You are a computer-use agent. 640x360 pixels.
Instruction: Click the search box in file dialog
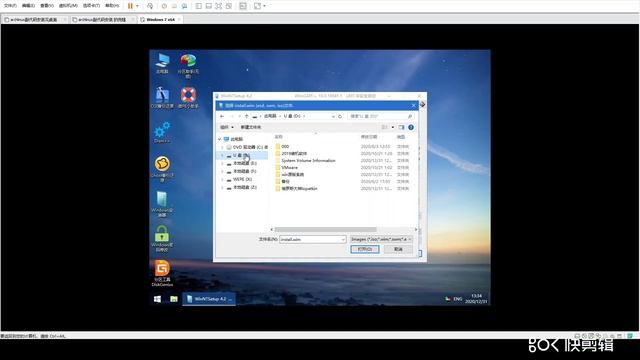pos(380,116)
